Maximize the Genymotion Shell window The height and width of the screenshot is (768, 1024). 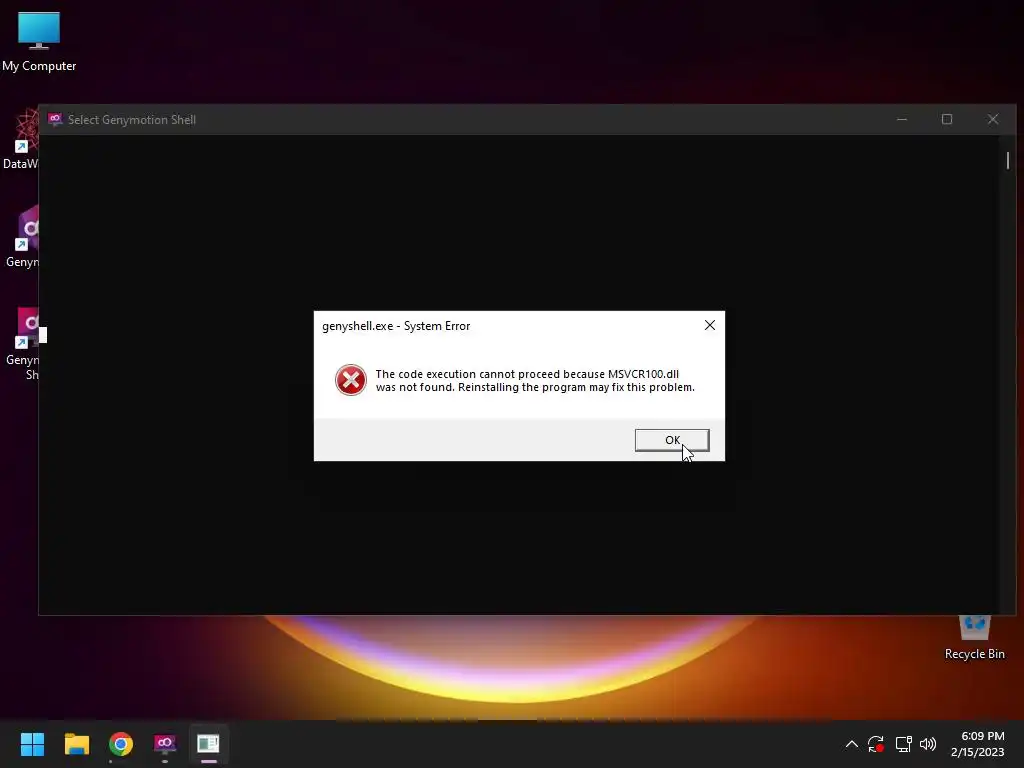click(x=947, y=120)
